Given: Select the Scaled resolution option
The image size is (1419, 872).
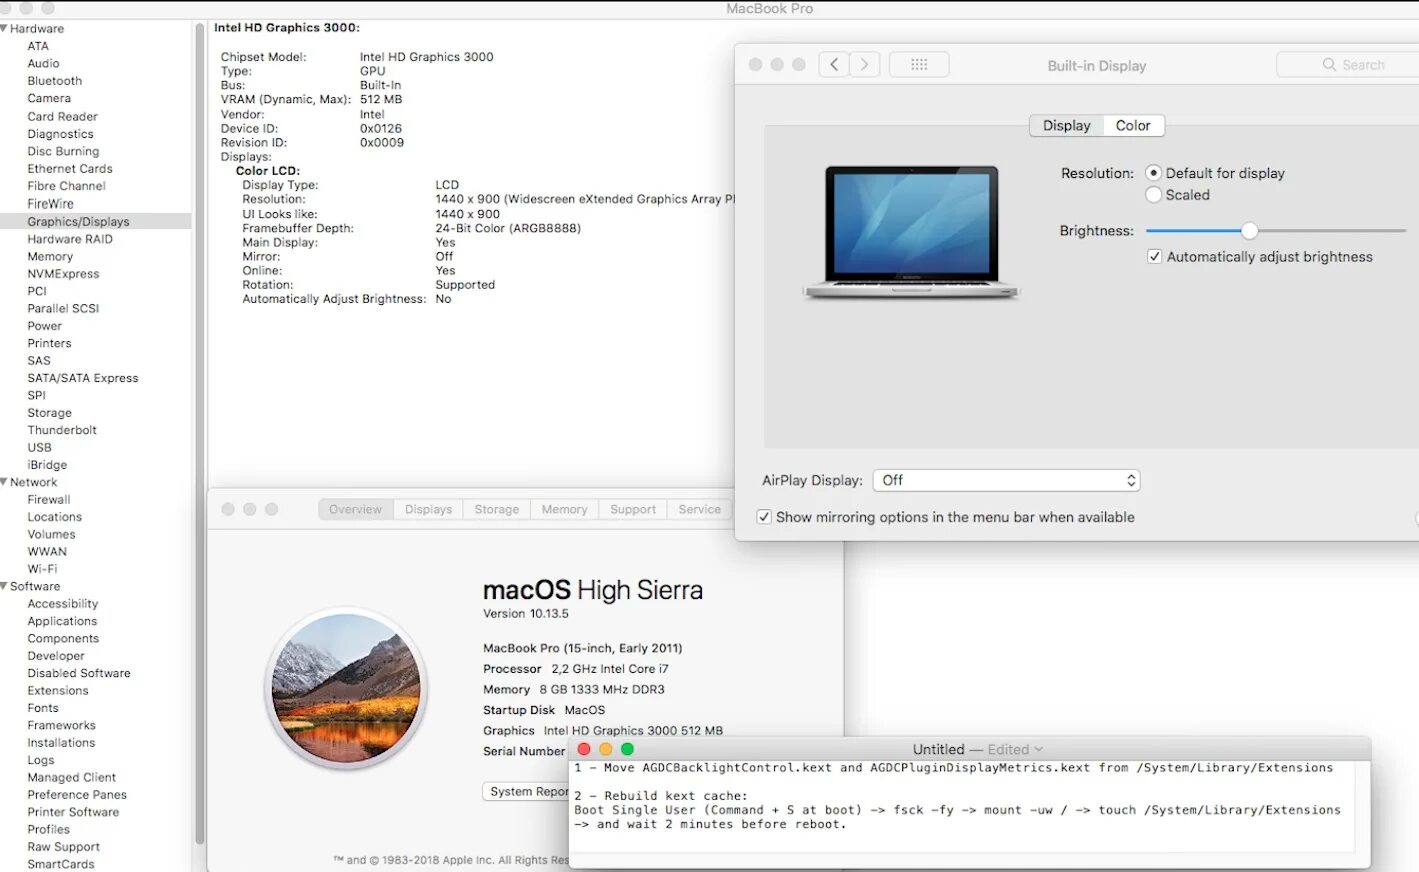Looking at the screenshot, I should (1153, 195).
